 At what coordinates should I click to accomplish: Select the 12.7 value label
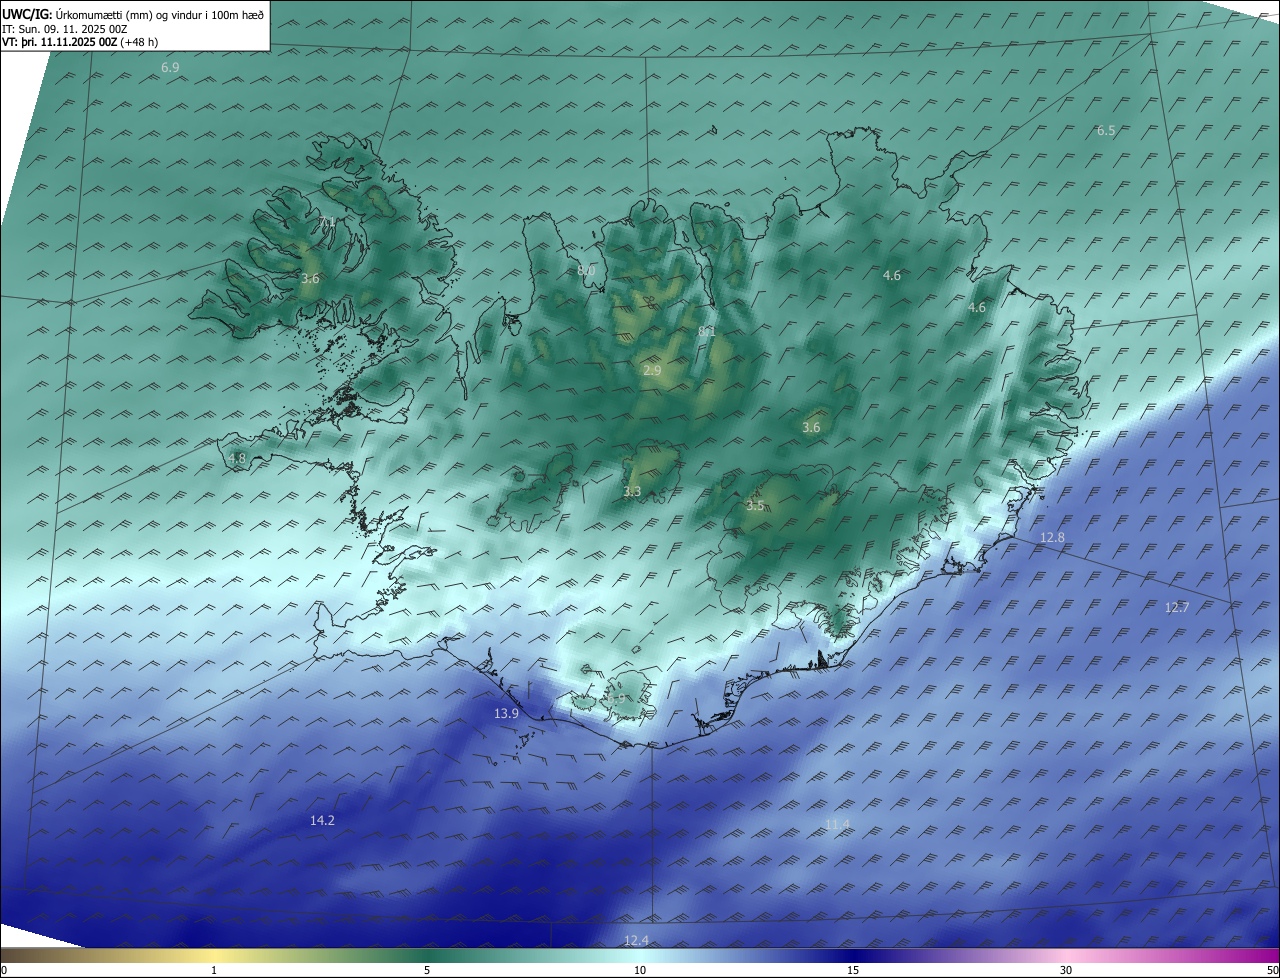(x=1177, y=608)
